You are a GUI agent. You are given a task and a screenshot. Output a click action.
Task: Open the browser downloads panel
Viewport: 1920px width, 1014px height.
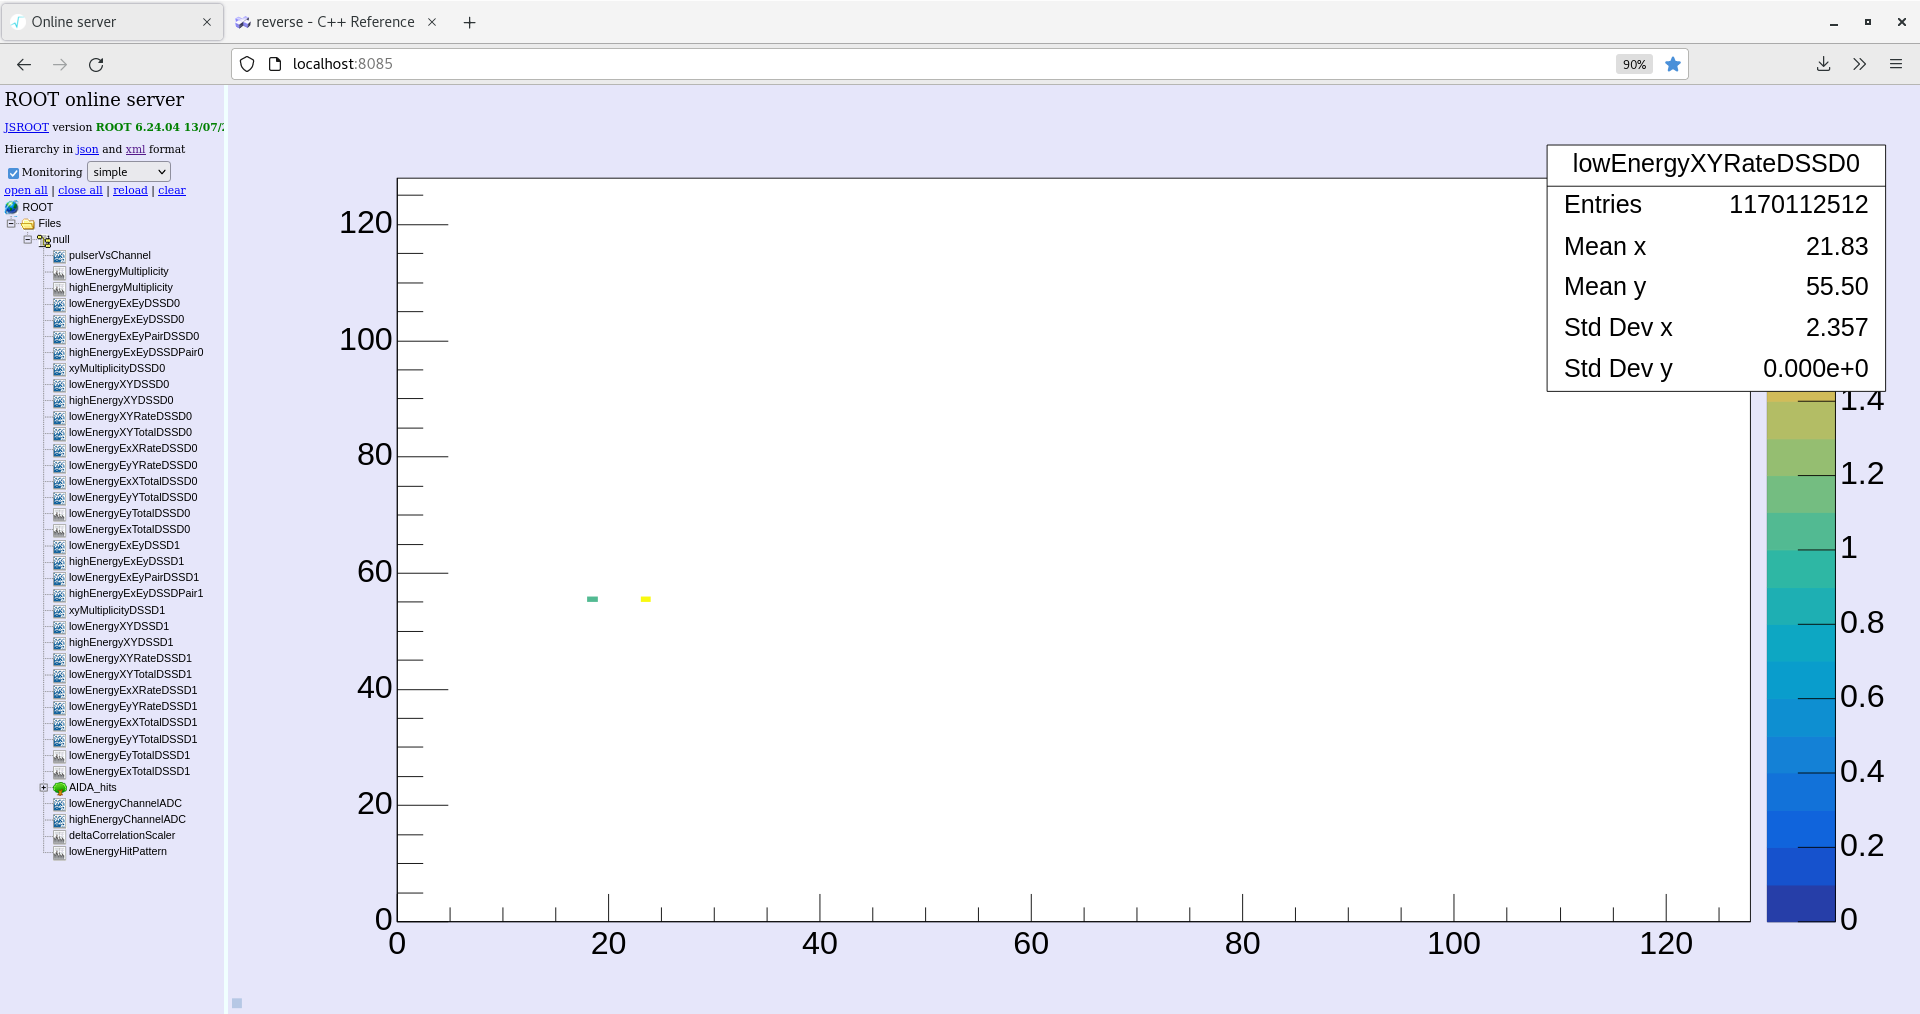(x=1823, y=64)
